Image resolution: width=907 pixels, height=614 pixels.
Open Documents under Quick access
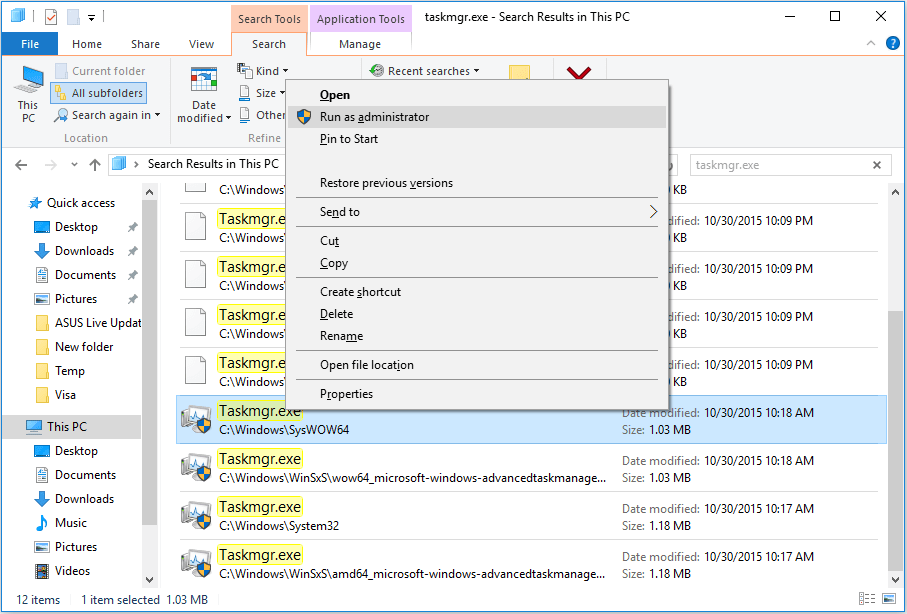click(x=85, y=275)
